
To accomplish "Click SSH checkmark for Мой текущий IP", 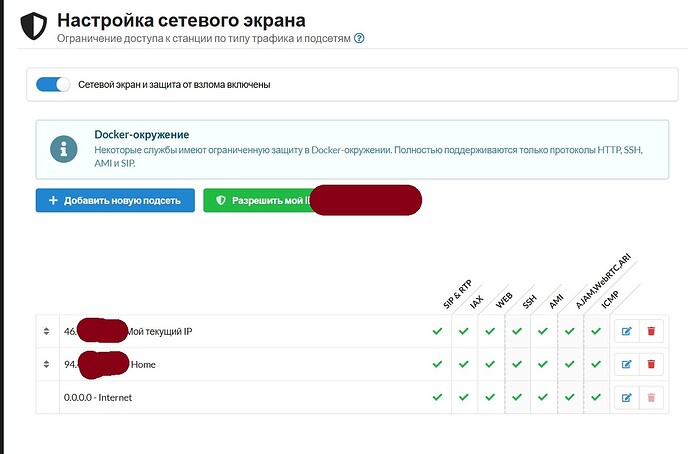I will (517, 331).
